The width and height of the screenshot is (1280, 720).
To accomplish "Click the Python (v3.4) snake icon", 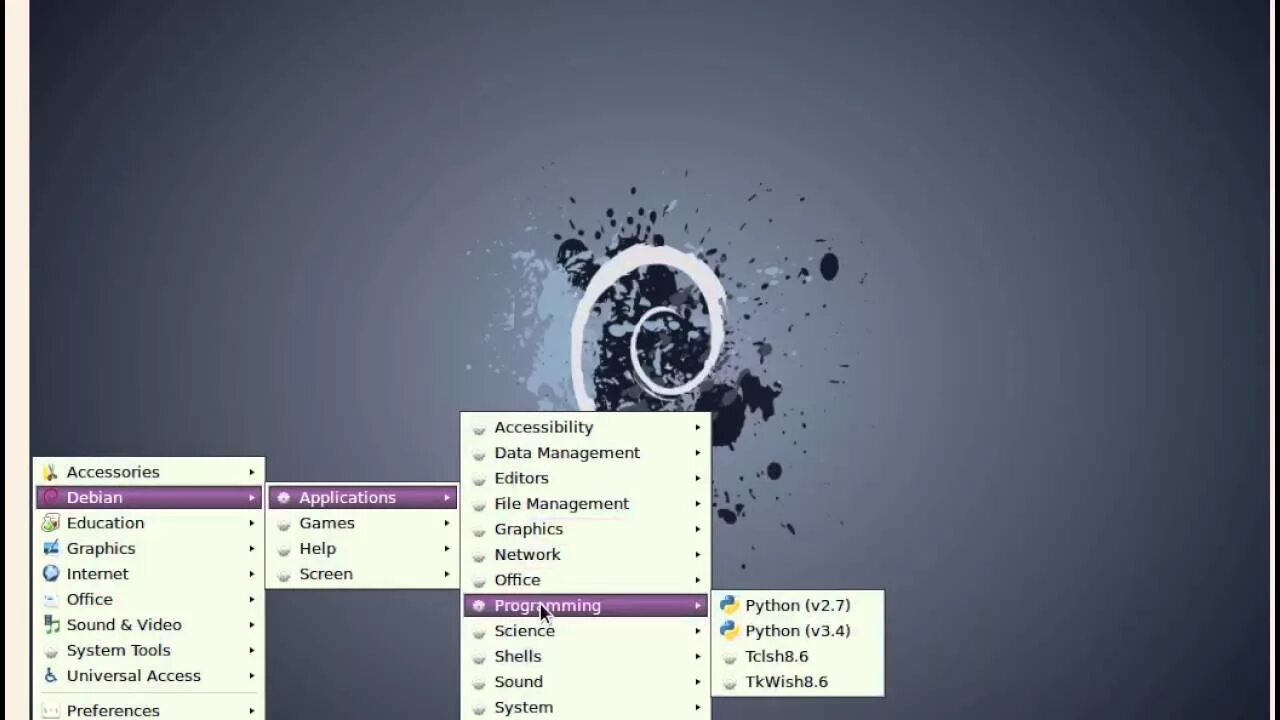I will click(x=729, y=631).
